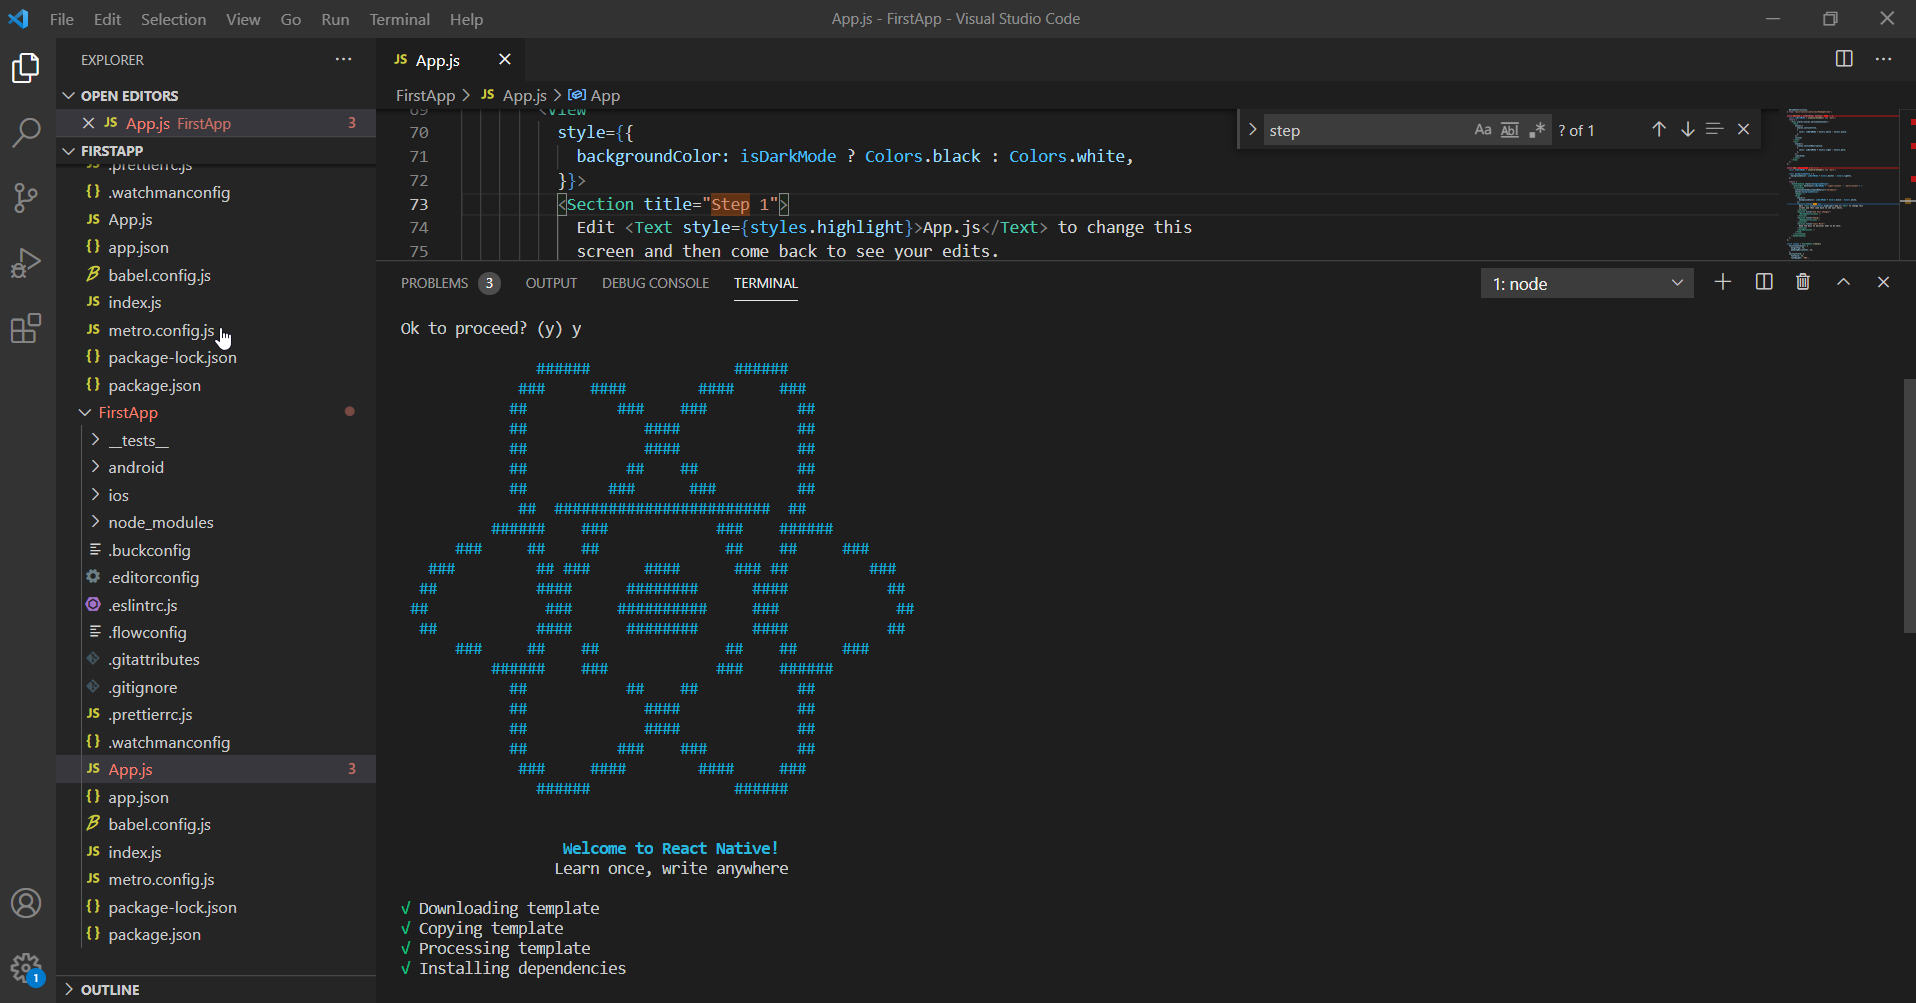The width and height of the screenshot is (1916, 1003).
Task: Open the terminal selector dropdown showing 1: node
Action: (1586, 283)
